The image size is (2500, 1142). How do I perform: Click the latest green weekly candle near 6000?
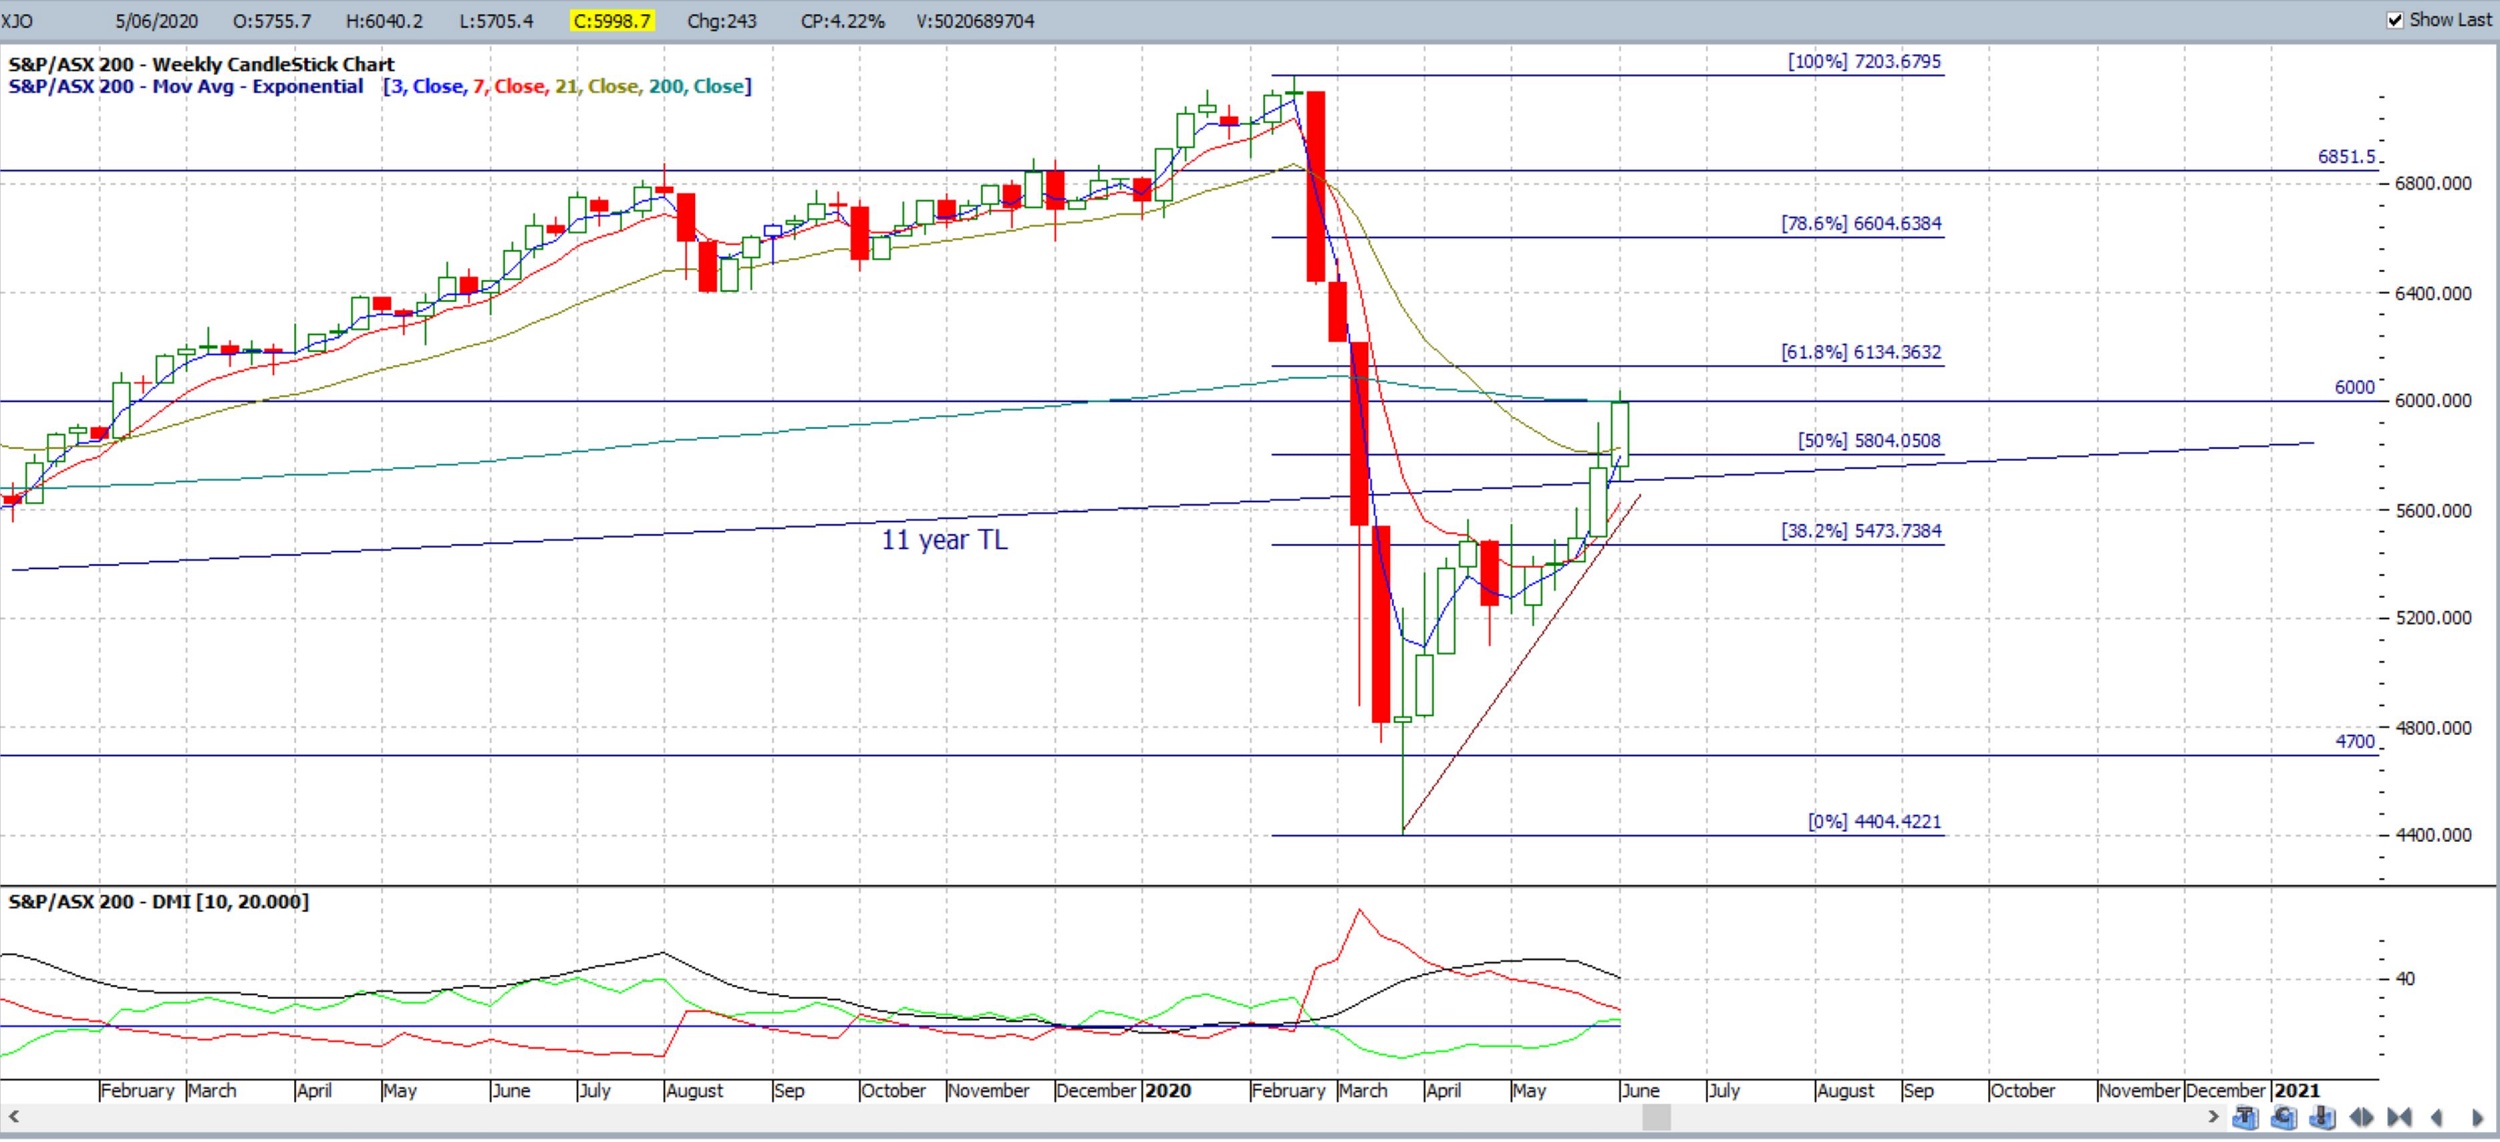pyautogui.click(x=1619, y=434)
